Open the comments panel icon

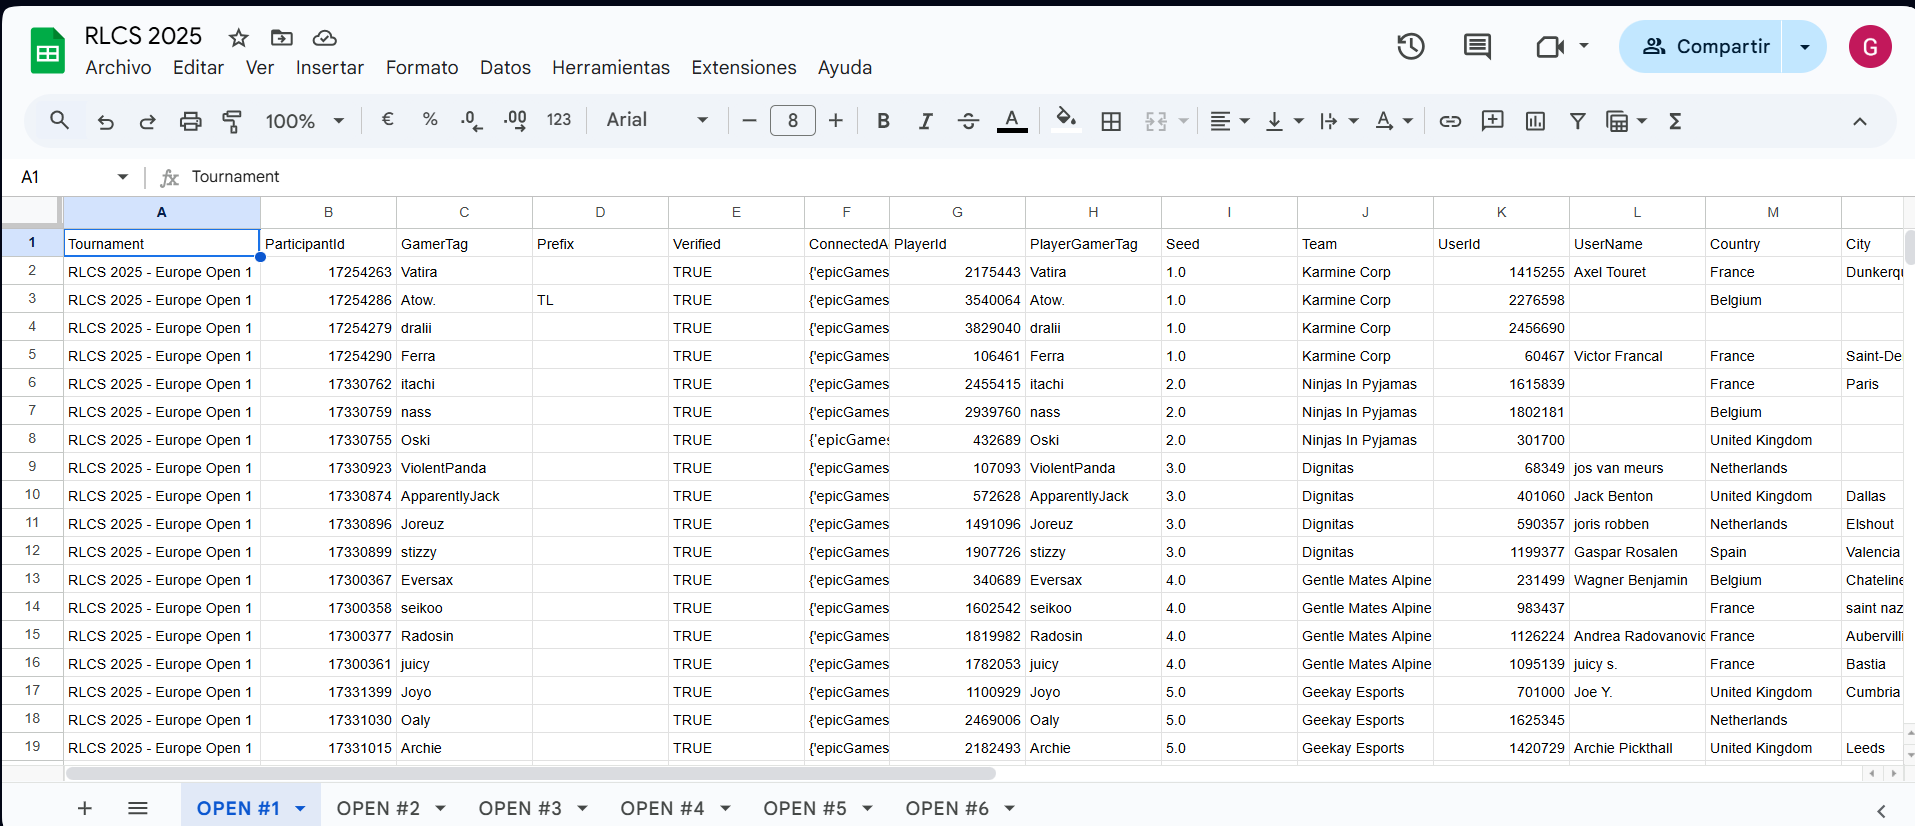(x=1477, y=46)
